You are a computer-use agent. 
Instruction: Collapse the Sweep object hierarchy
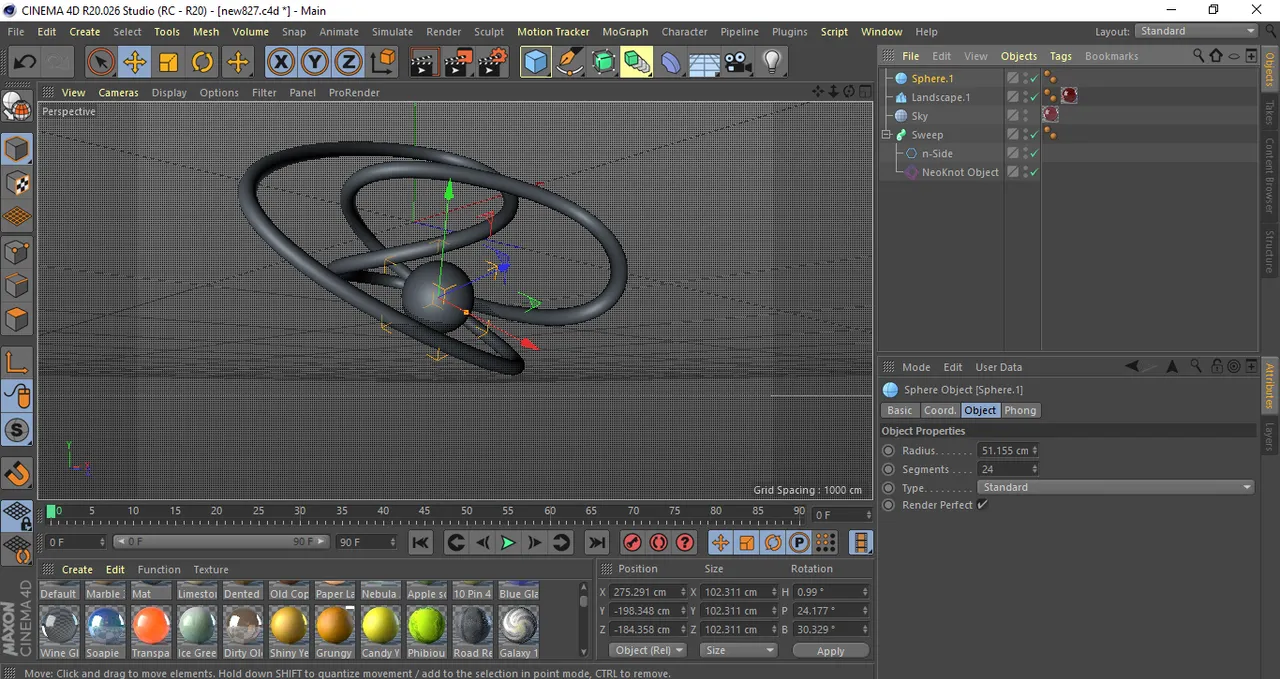[886, 135]
